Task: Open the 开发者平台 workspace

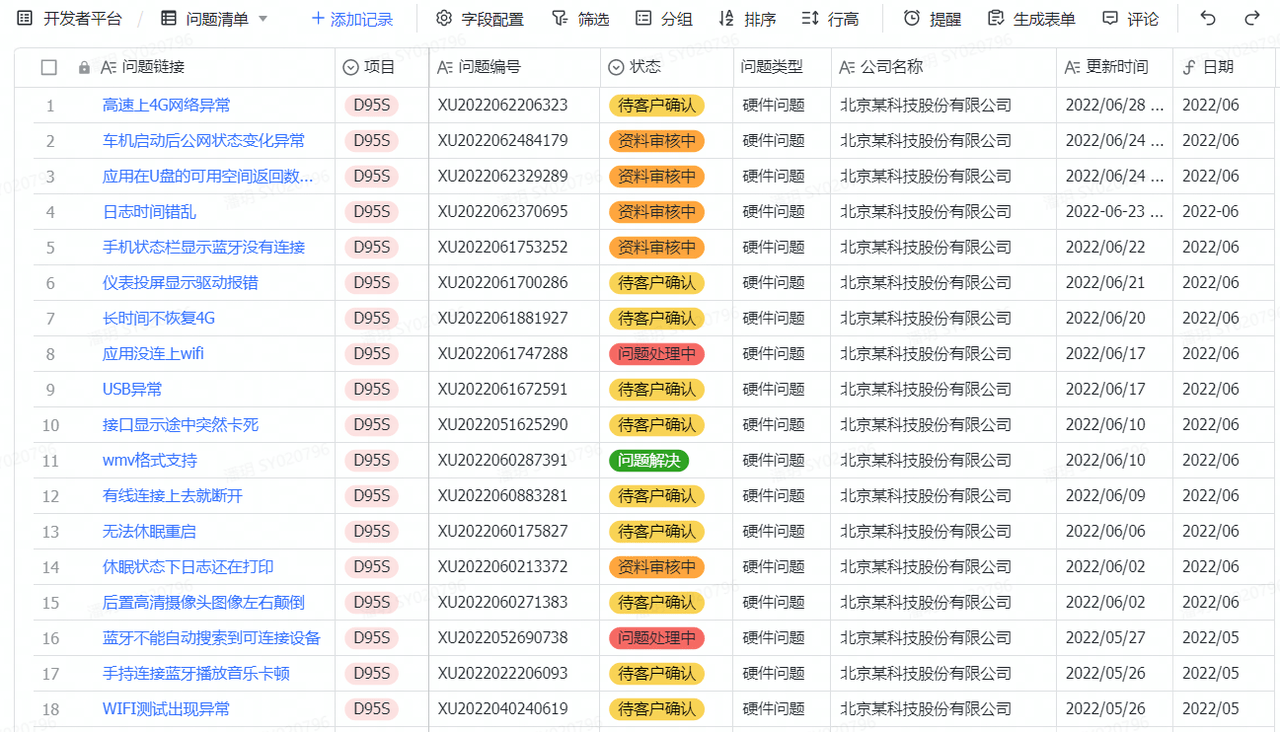Action: pyautogui.click(x=70, y=18)
